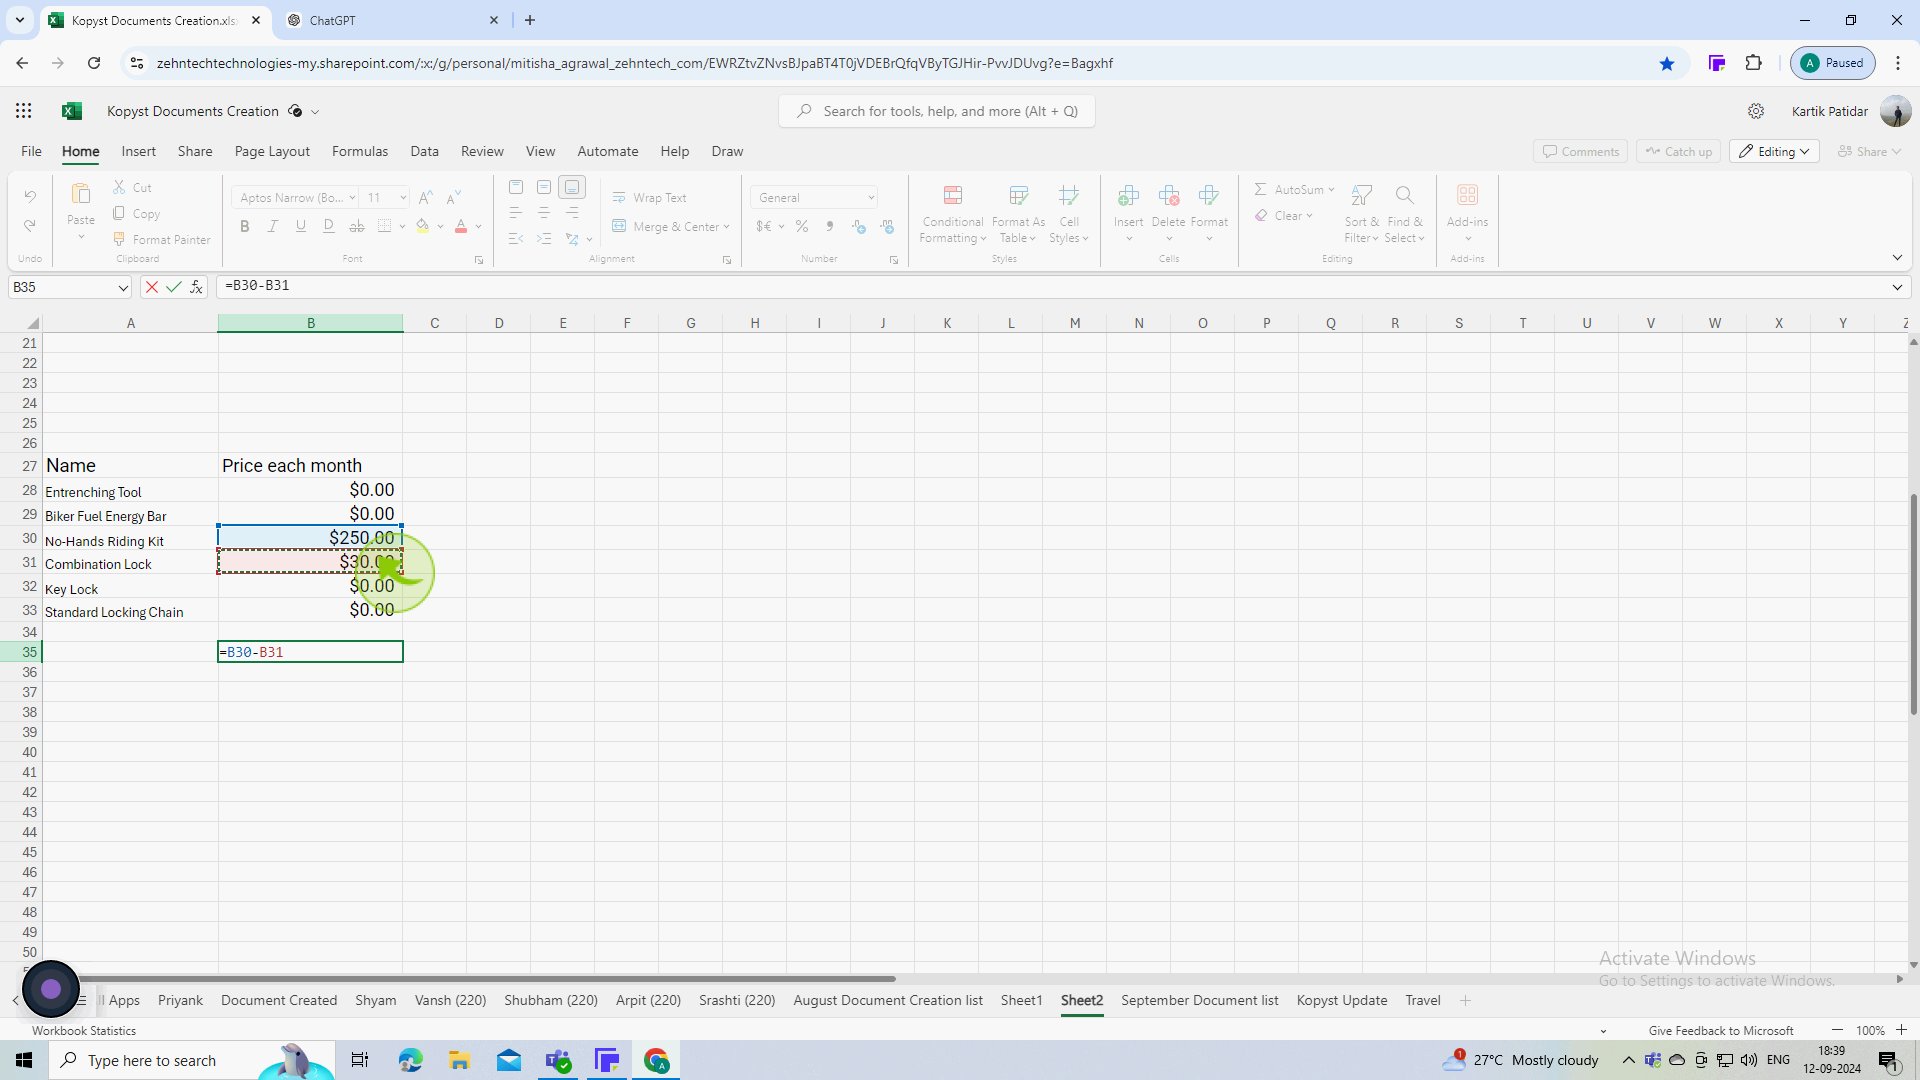1920x1080 pixels.
Task: Click the Decrease Font Size icon
Action: point(454,197)
